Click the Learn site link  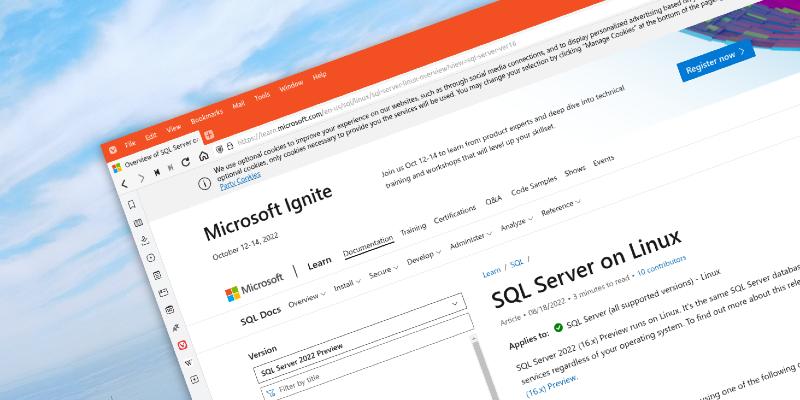[319, 263]
